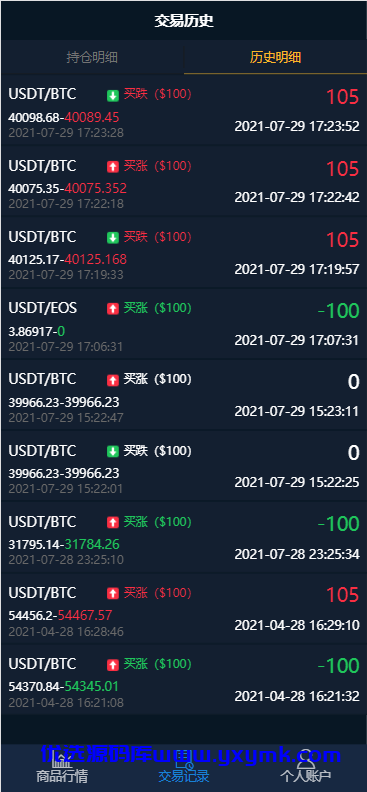Select the 历史明细 tab

point(276,57)
